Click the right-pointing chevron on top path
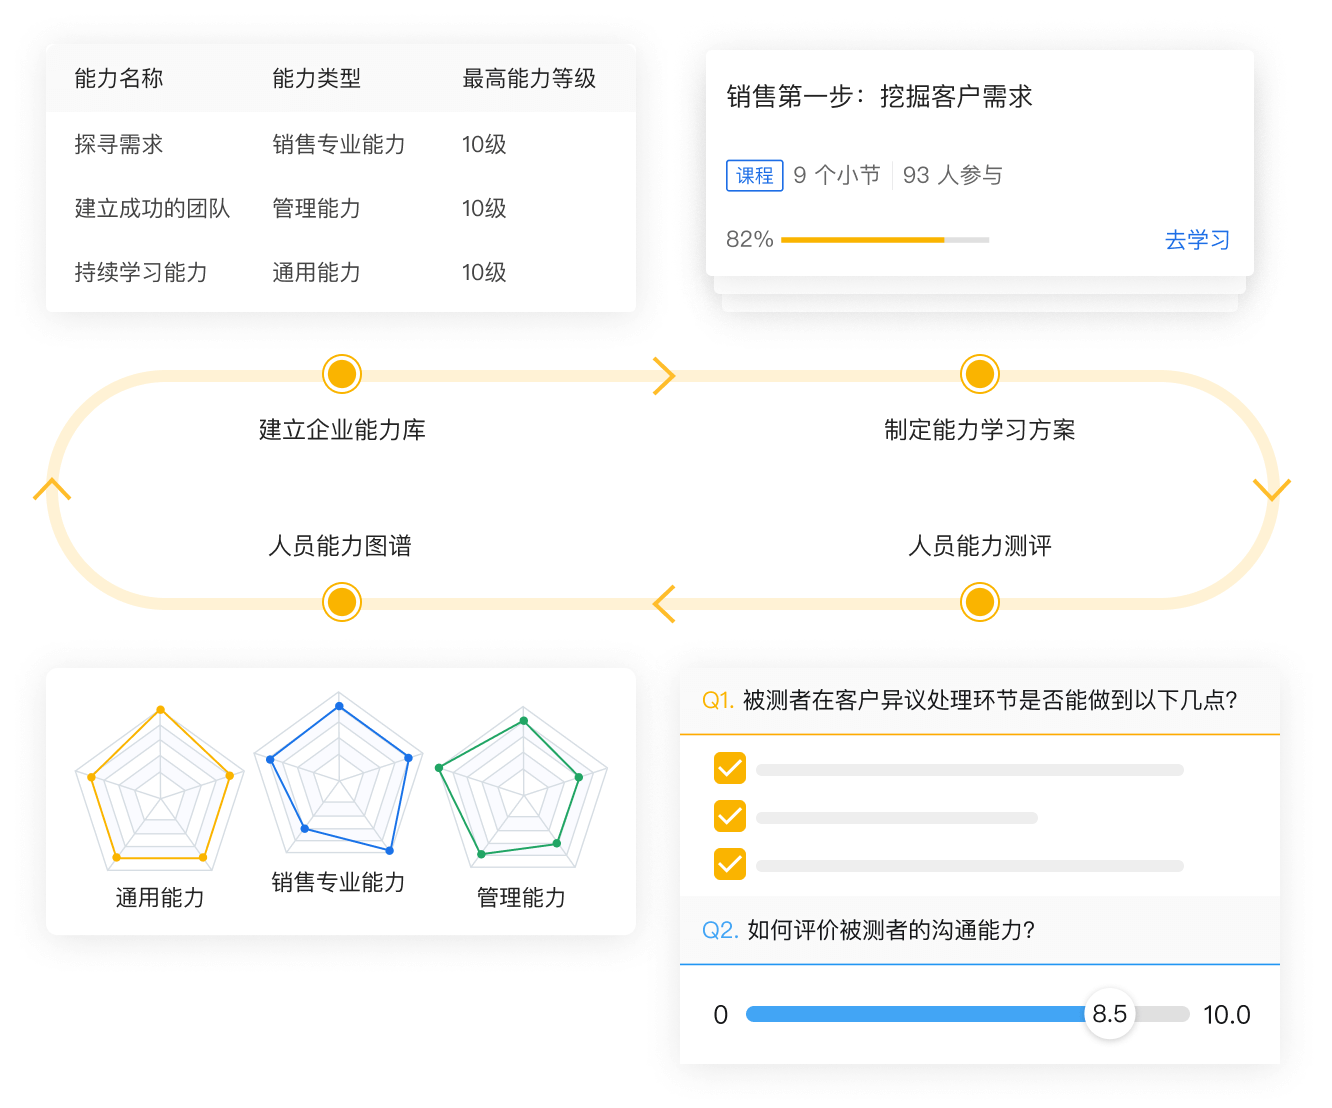This screenshot has height=1108, width=1332. point(664,376)
